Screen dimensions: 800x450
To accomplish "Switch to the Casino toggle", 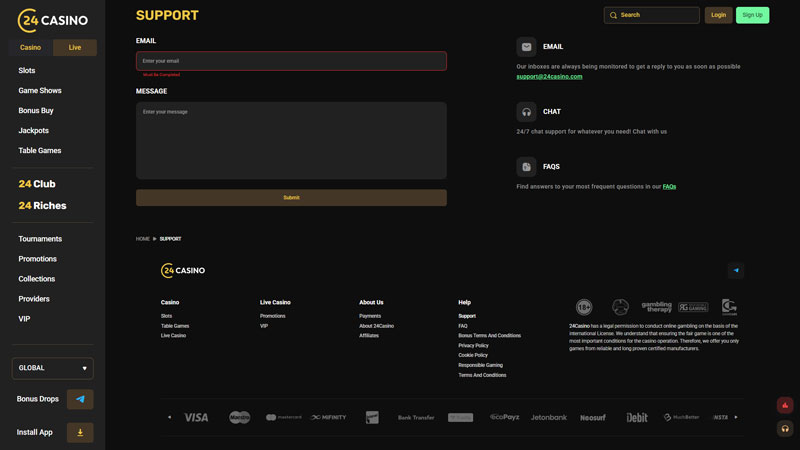I will pyautogui.click(x=31, y=48).
